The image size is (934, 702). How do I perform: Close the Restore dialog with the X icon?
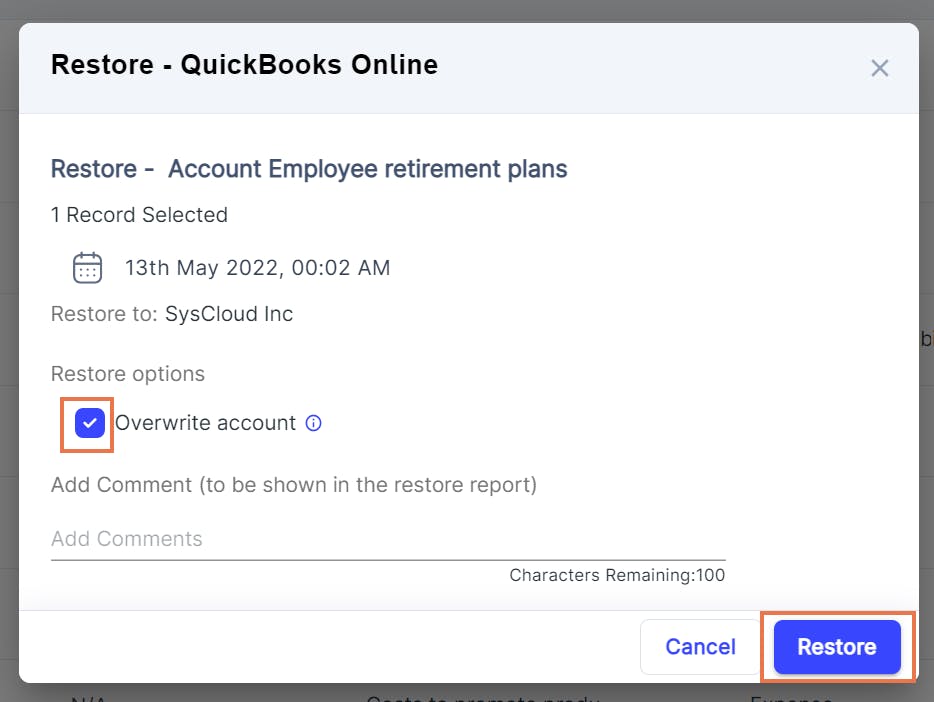pyautogui.click(x=879, y=68)
